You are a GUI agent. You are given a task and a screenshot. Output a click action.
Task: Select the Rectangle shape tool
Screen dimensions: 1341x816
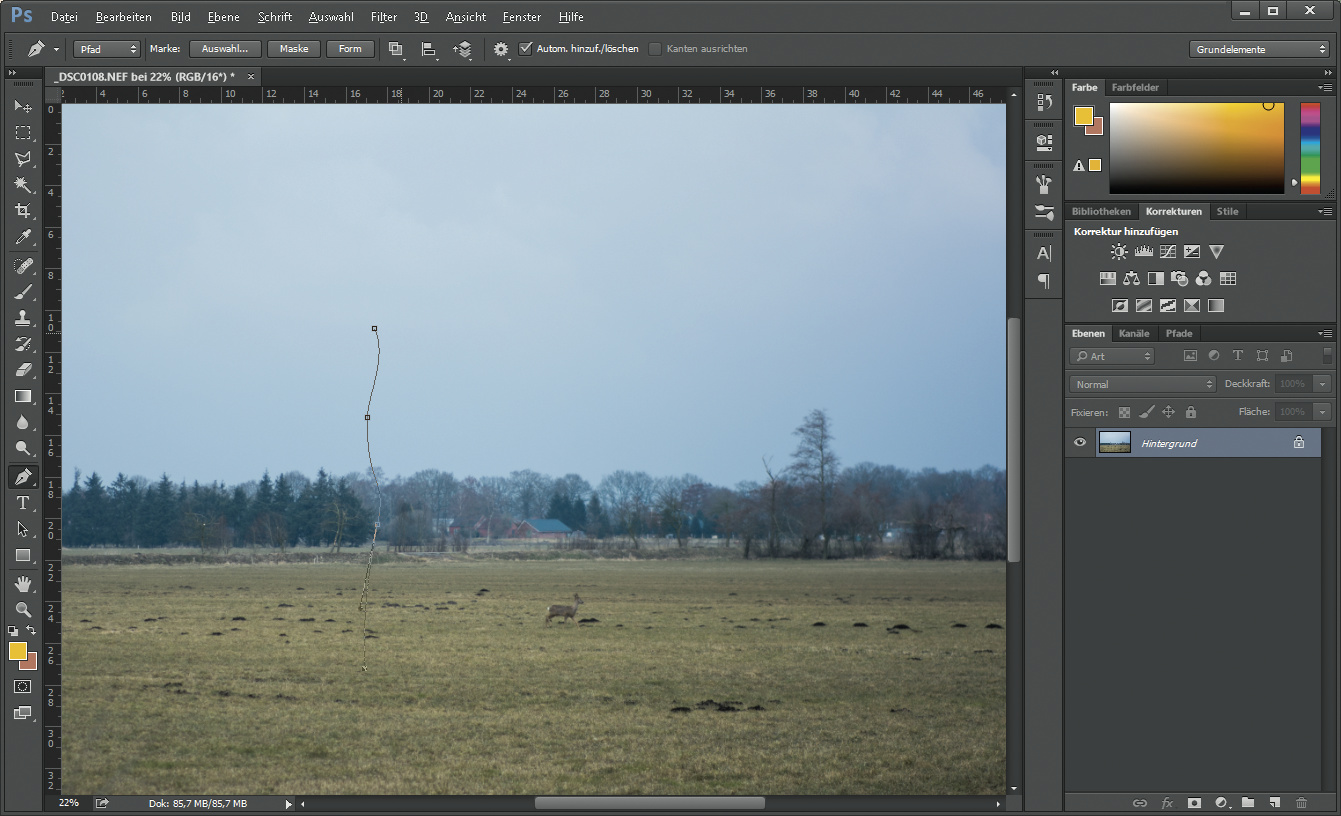[22, 555]
